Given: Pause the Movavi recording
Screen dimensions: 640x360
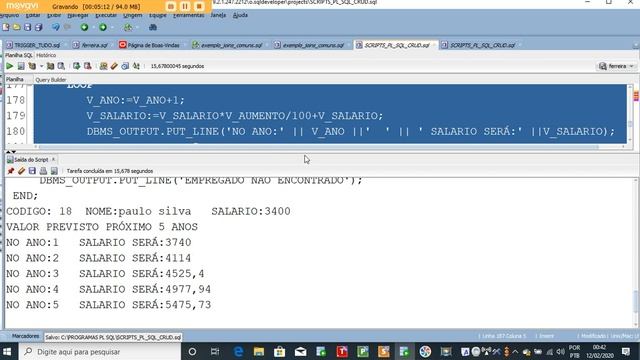Looking at the screenshot, I should coord(185,6).
